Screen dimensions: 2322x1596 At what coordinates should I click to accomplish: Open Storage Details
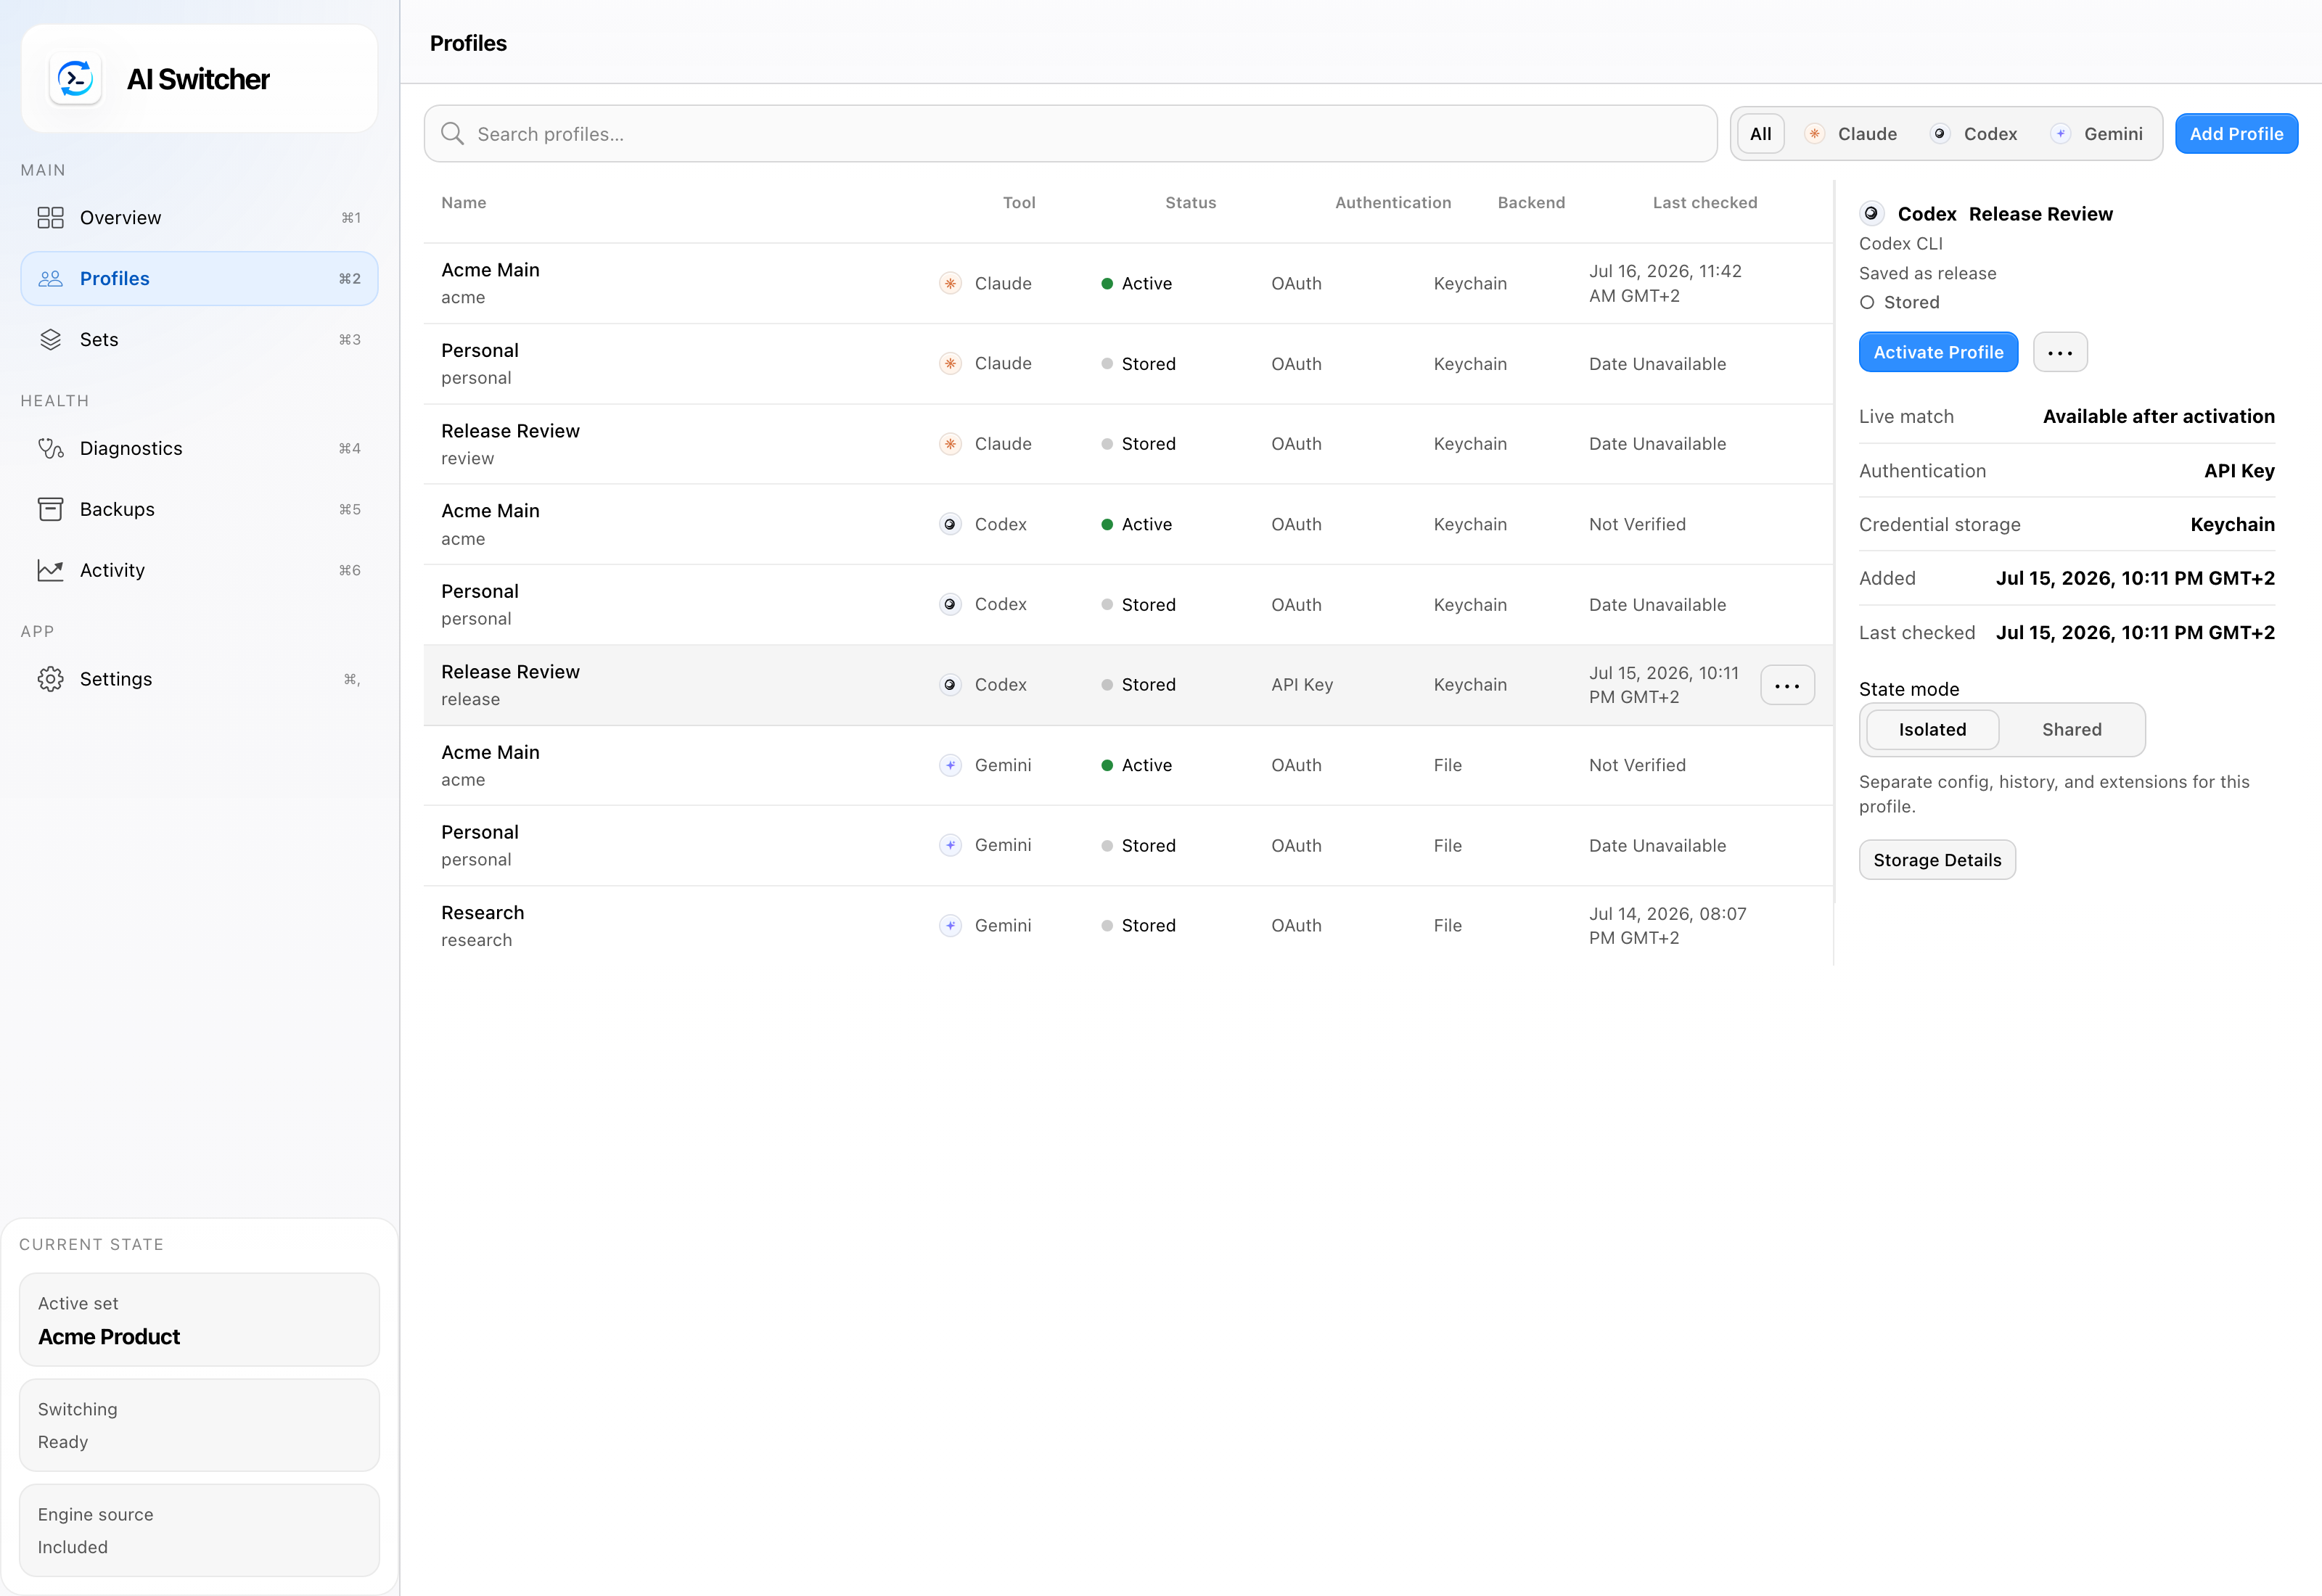(1937, 860)
